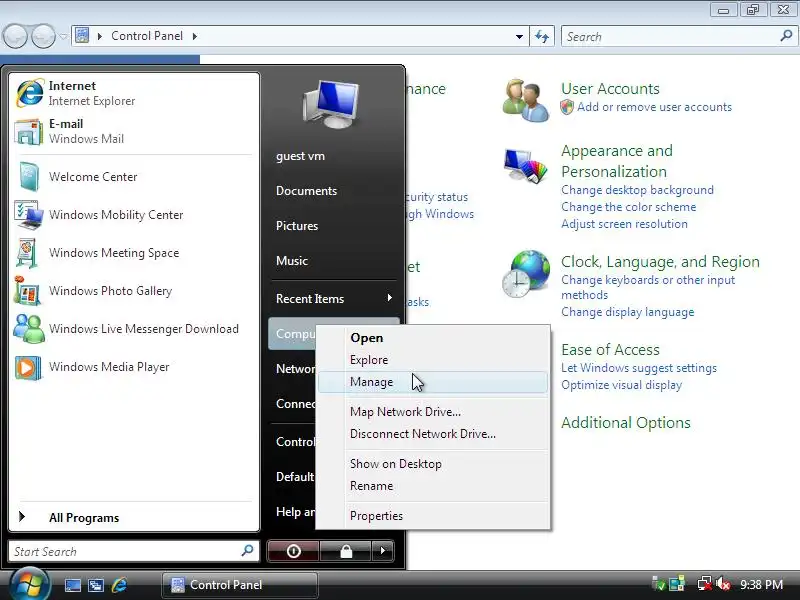Click the power button in Start menu
This screenshot has height=600, width=800.
[293, 551]
